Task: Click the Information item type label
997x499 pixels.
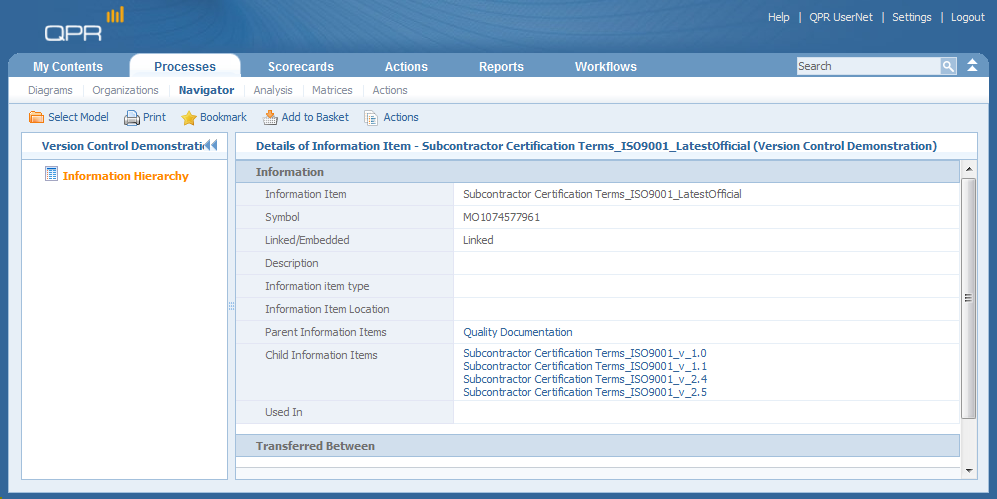Action: 317,286
